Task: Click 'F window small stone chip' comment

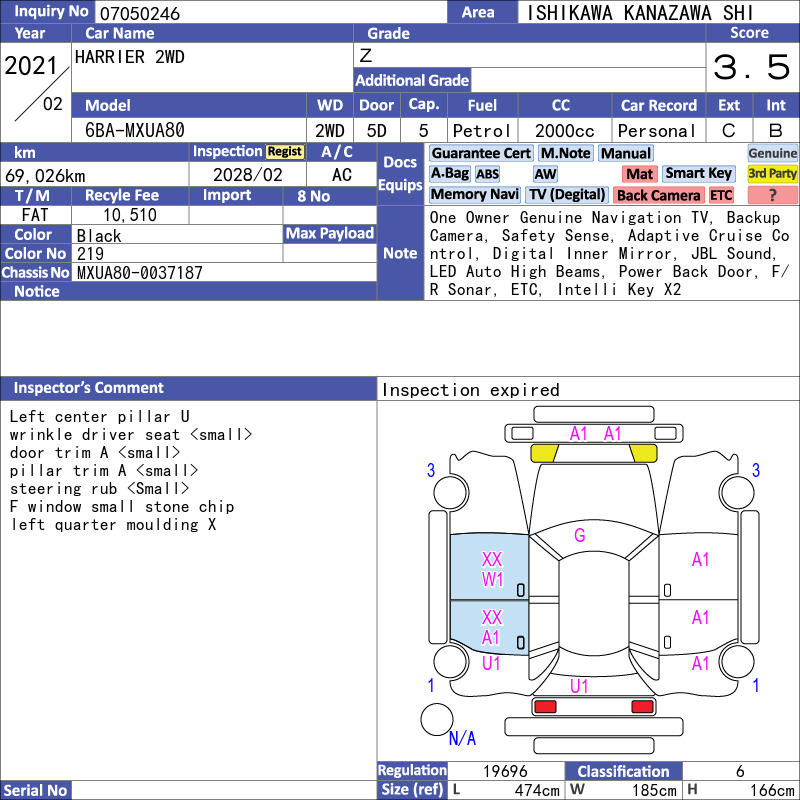Action: (122, 506)
